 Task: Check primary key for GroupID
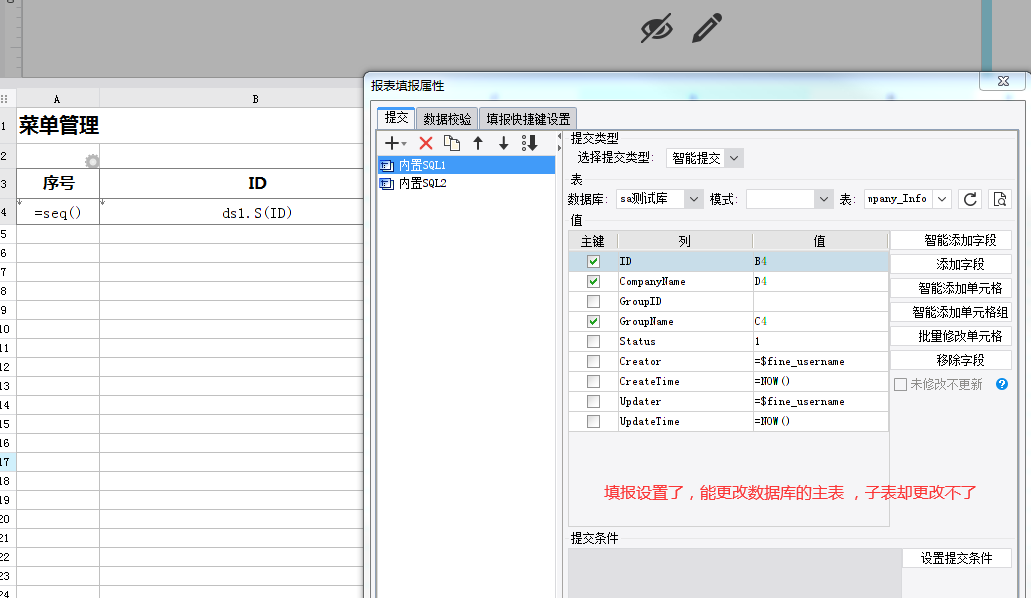pos(593,301)
